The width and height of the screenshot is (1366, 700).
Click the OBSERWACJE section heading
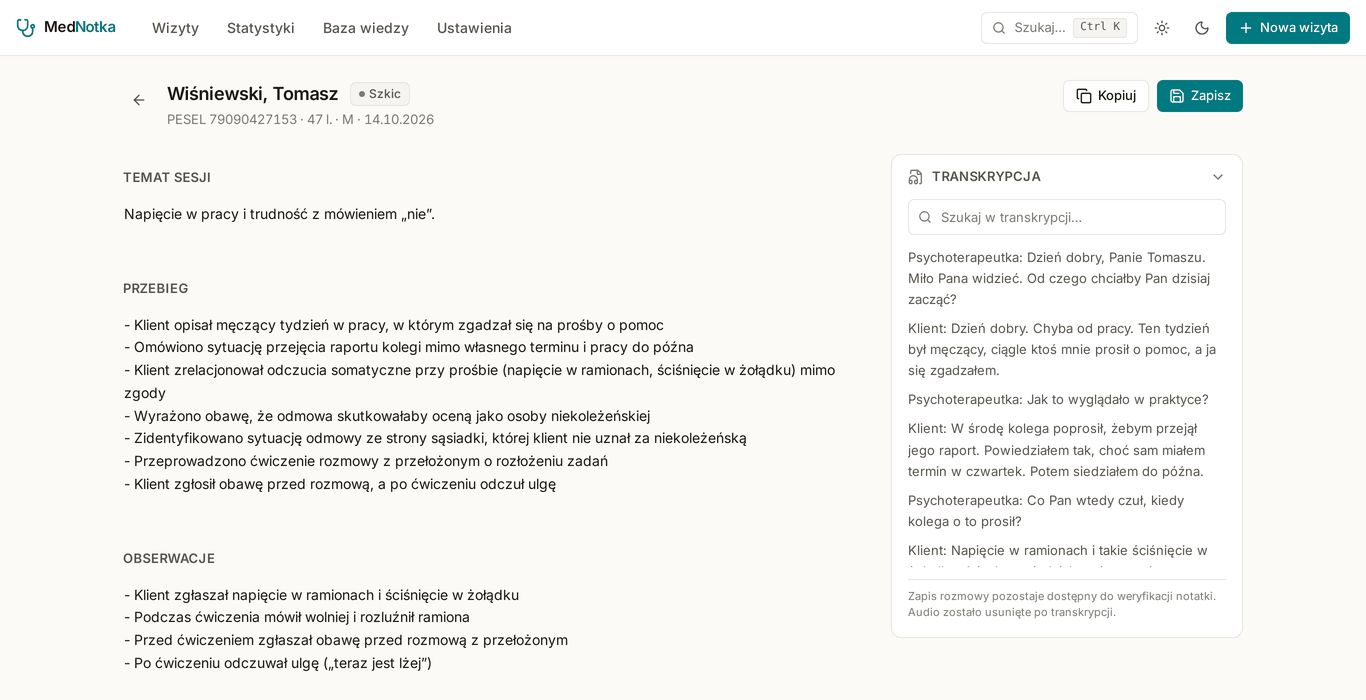pyautogui.click(x=169, y=559)
